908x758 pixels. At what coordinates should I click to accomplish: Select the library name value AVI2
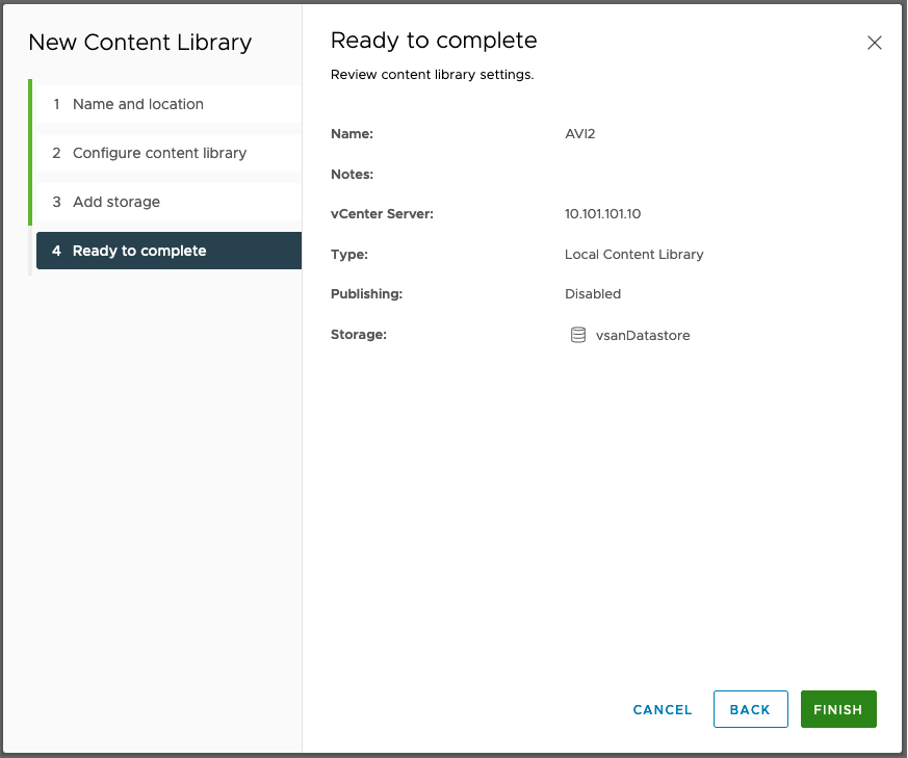pyautogui.click(x=580, y=133)
